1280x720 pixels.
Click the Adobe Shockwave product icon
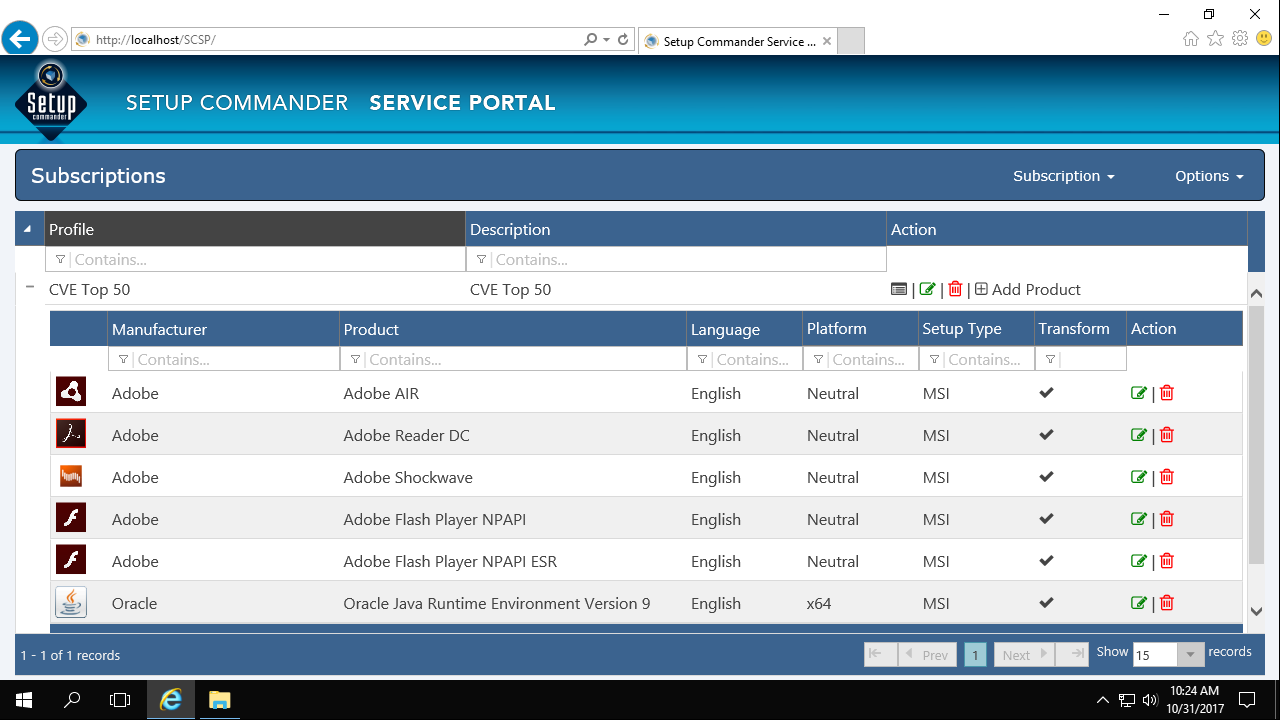(71, 476)
